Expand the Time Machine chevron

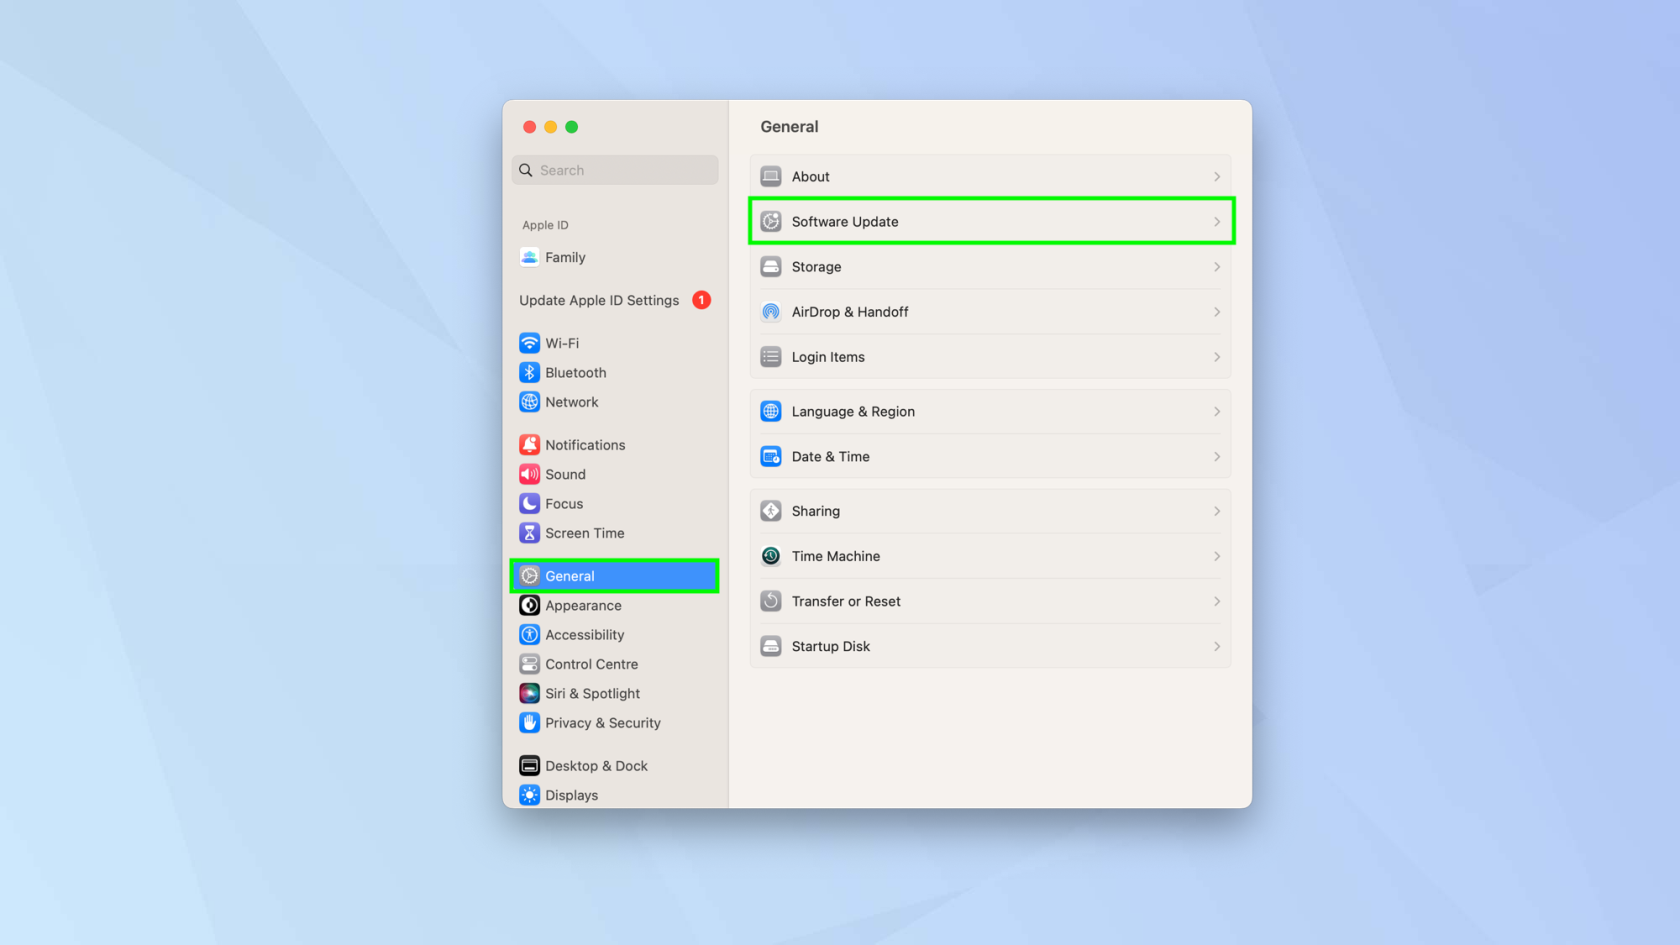coord(1217,556)
